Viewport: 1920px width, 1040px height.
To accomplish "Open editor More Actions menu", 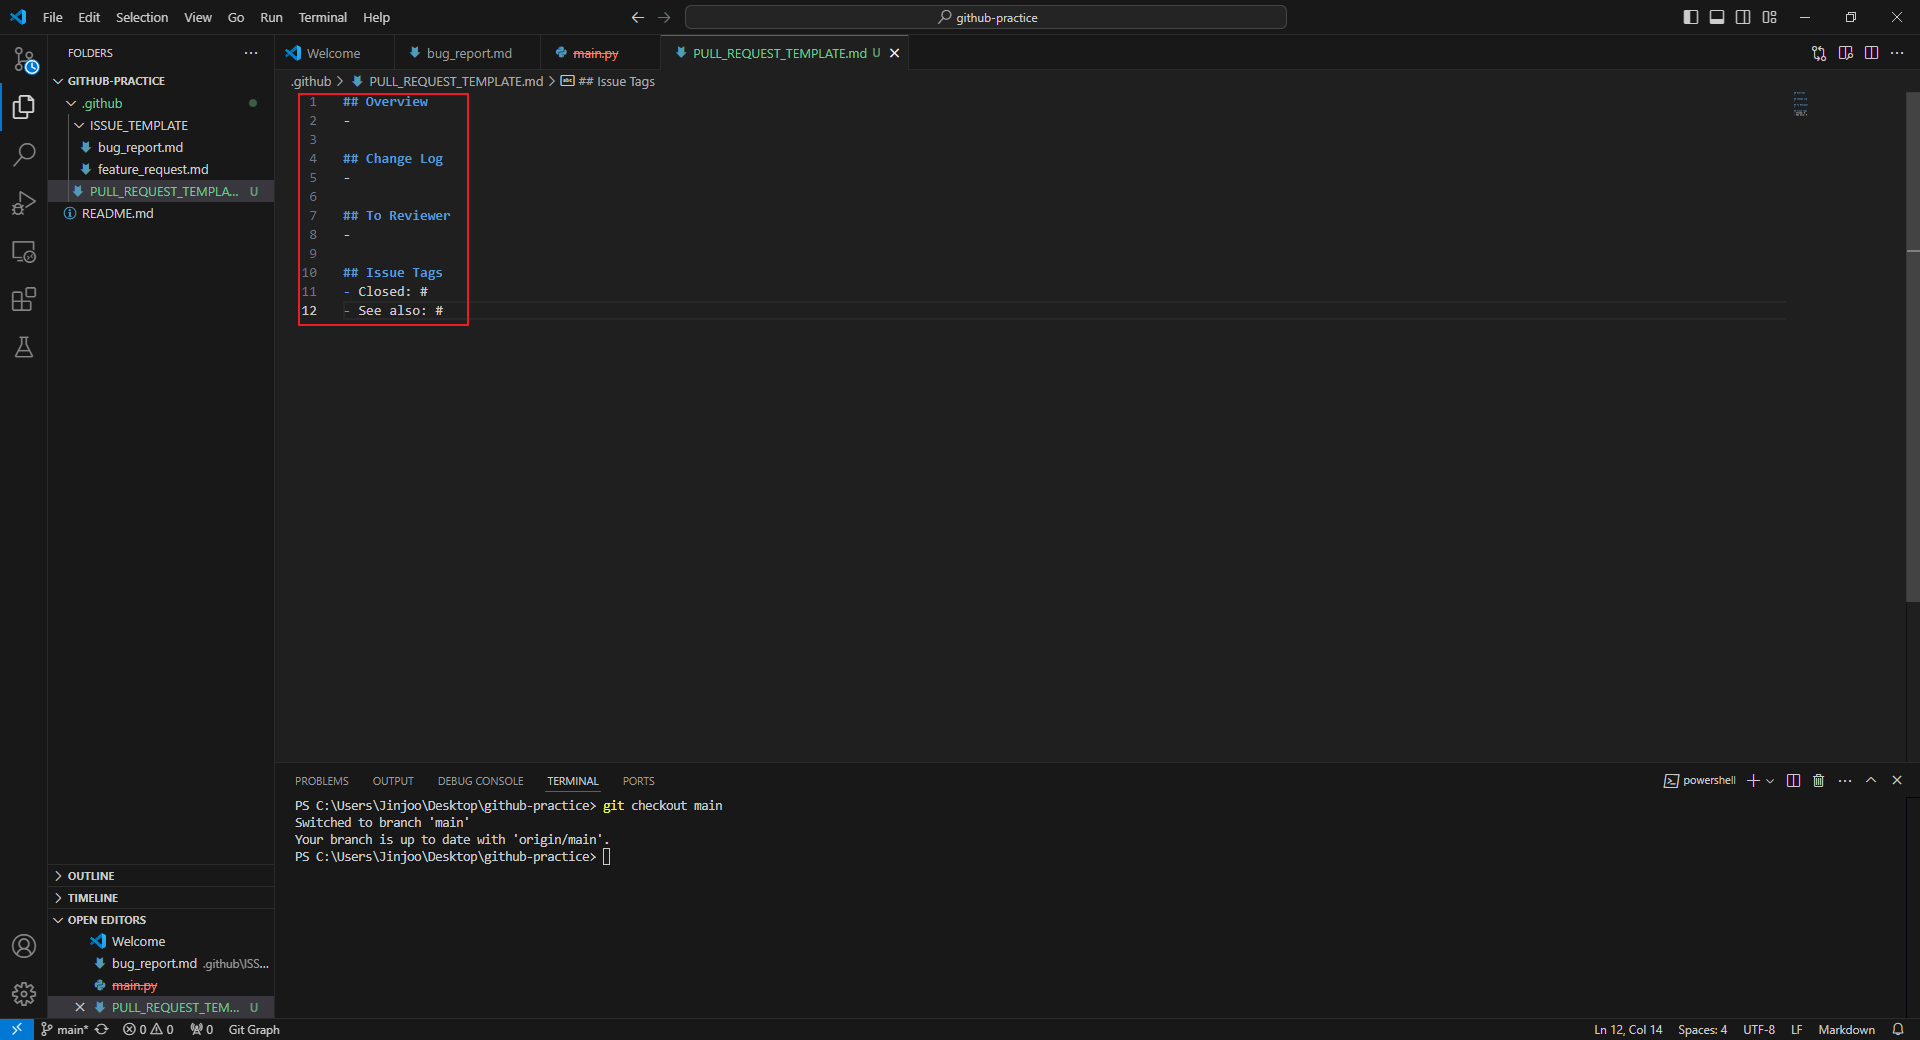I will [x=1897, y=53].
